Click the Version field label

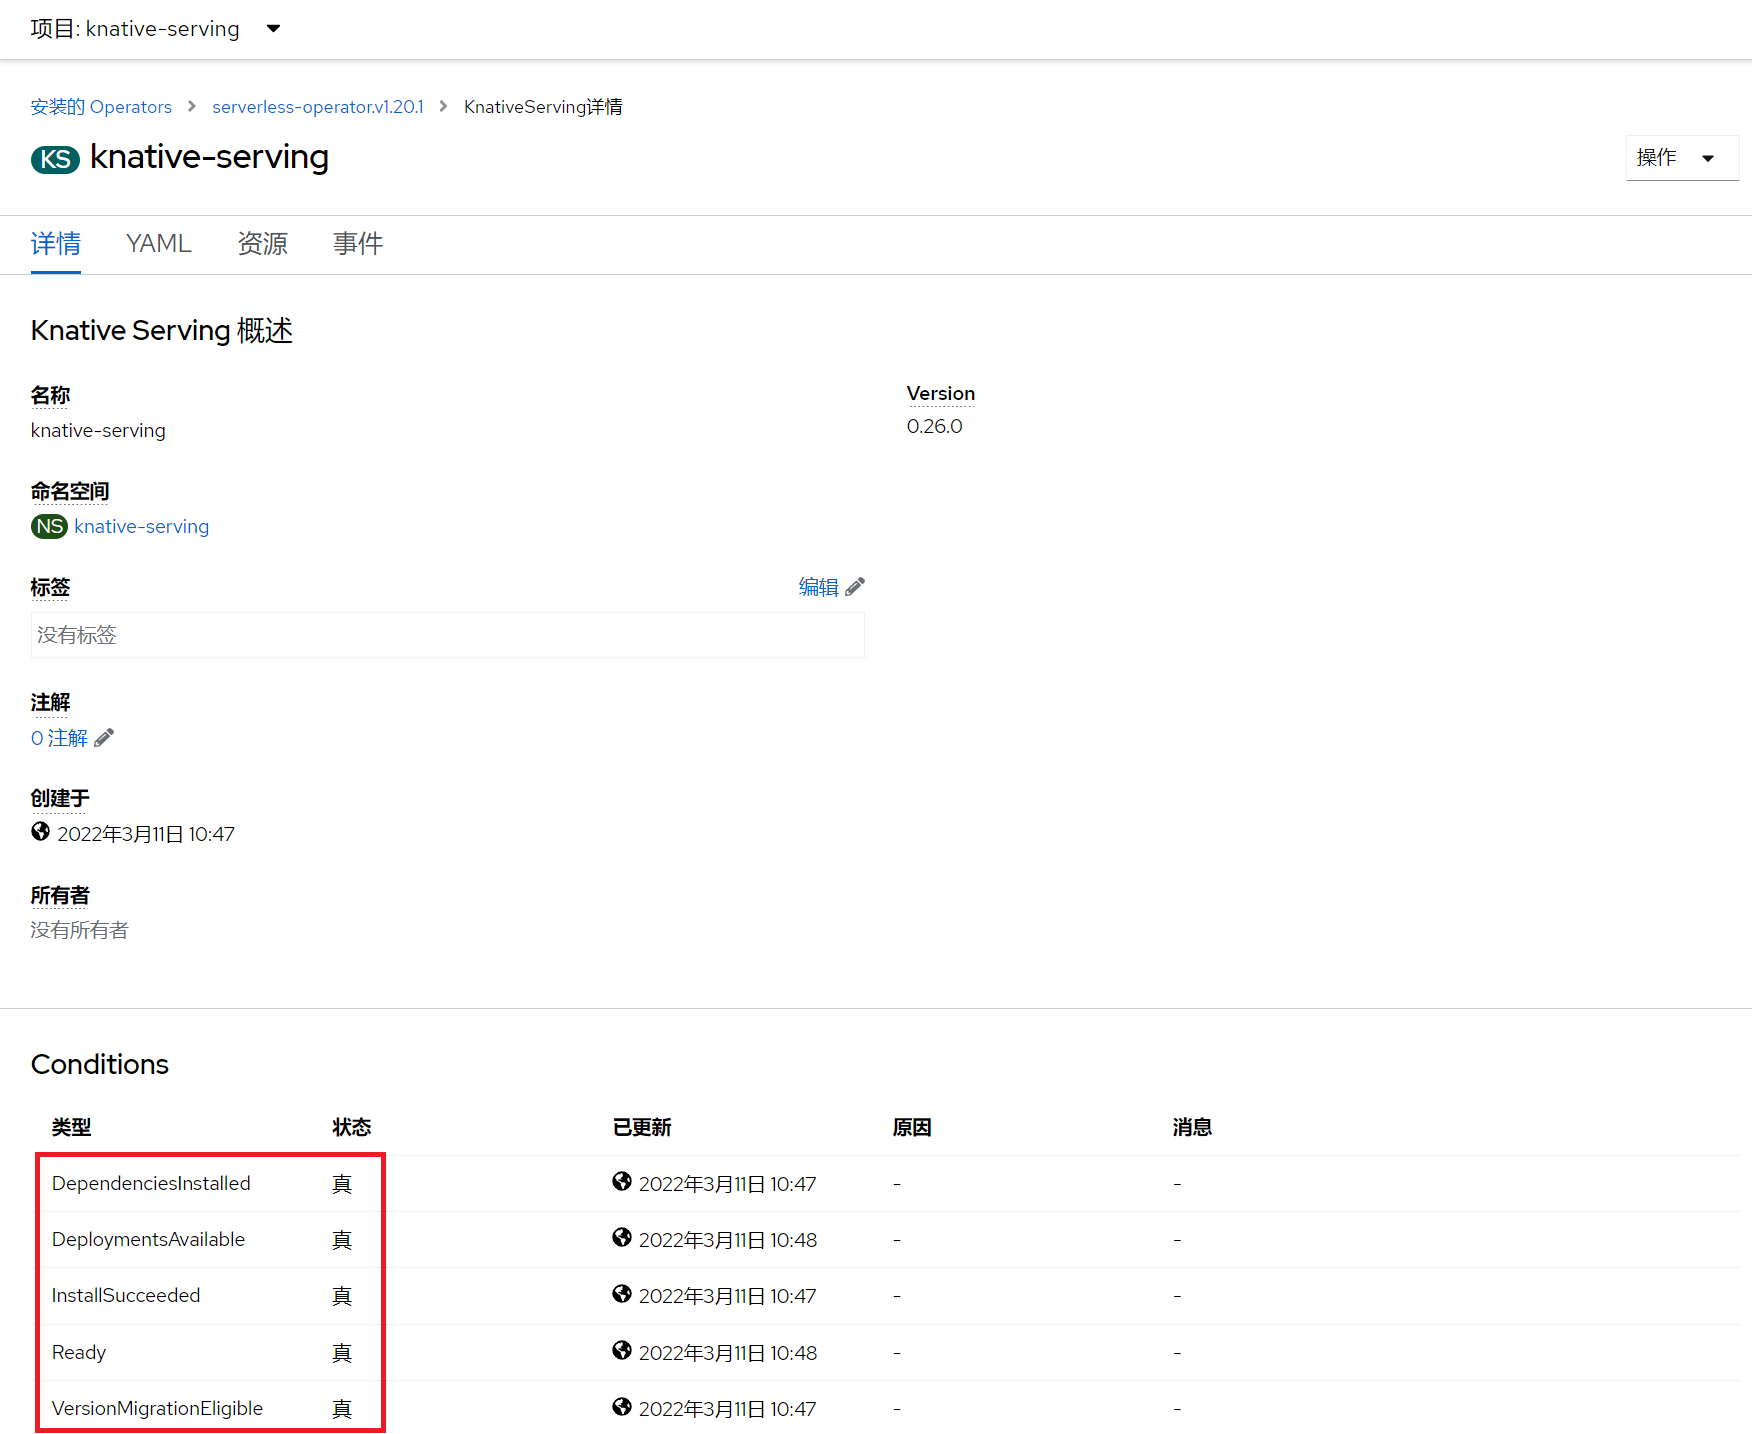(x=941, y=394)
